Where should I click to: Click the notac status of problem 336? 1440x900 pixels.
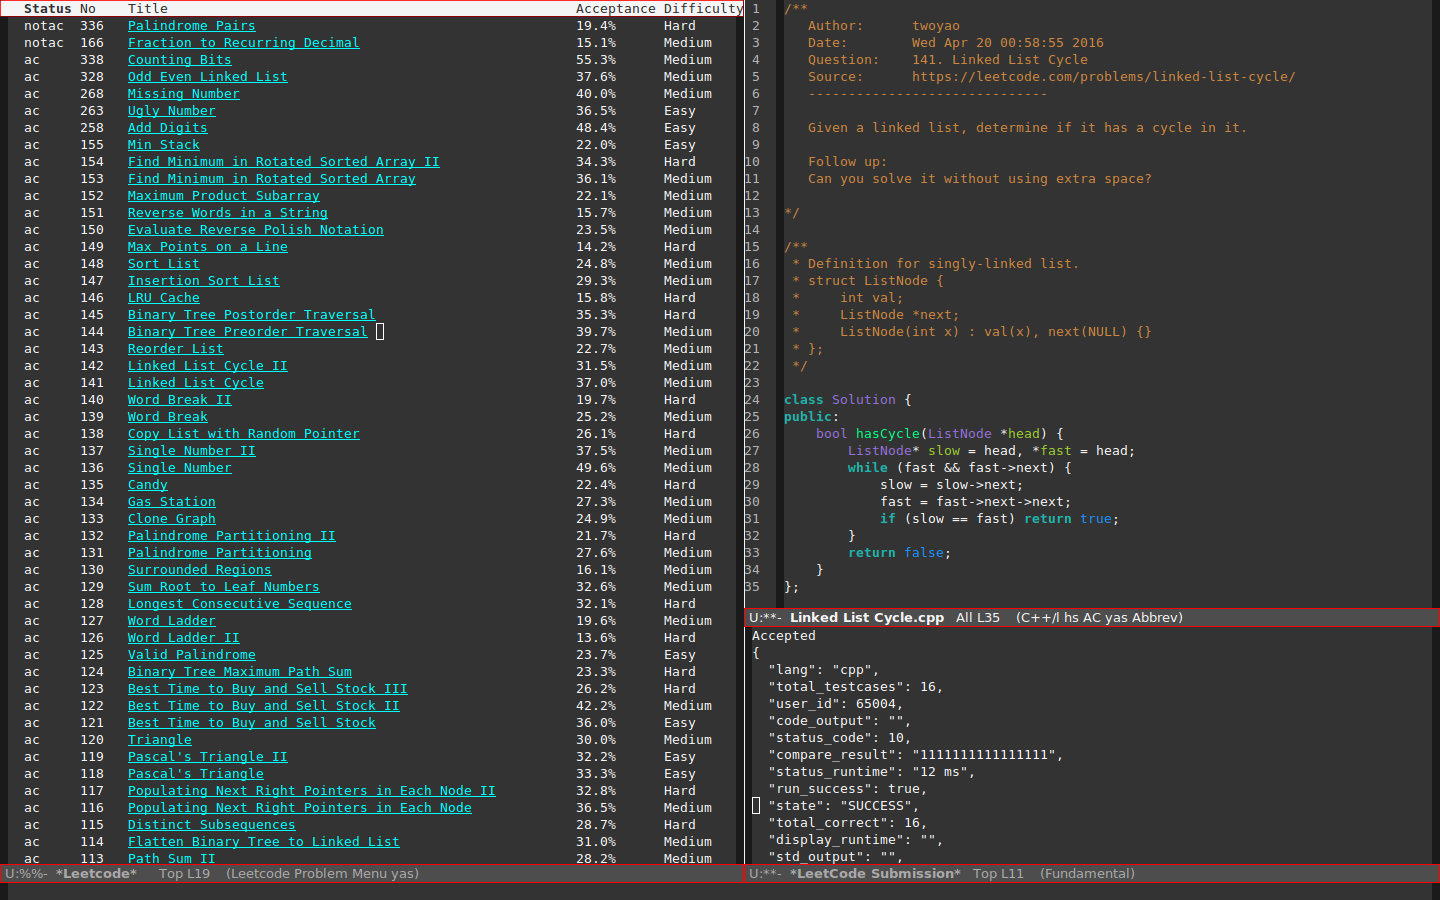click(43, 26)
